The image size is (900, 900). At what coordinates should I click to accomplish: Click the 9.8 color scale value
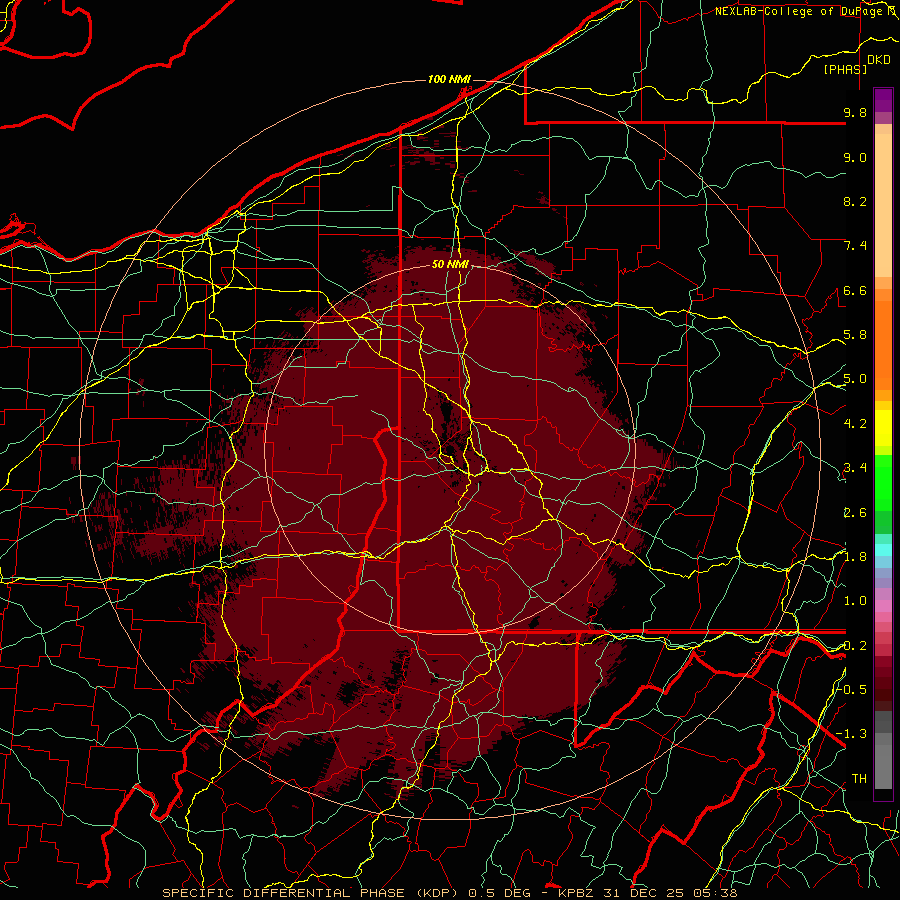[855, 112]
